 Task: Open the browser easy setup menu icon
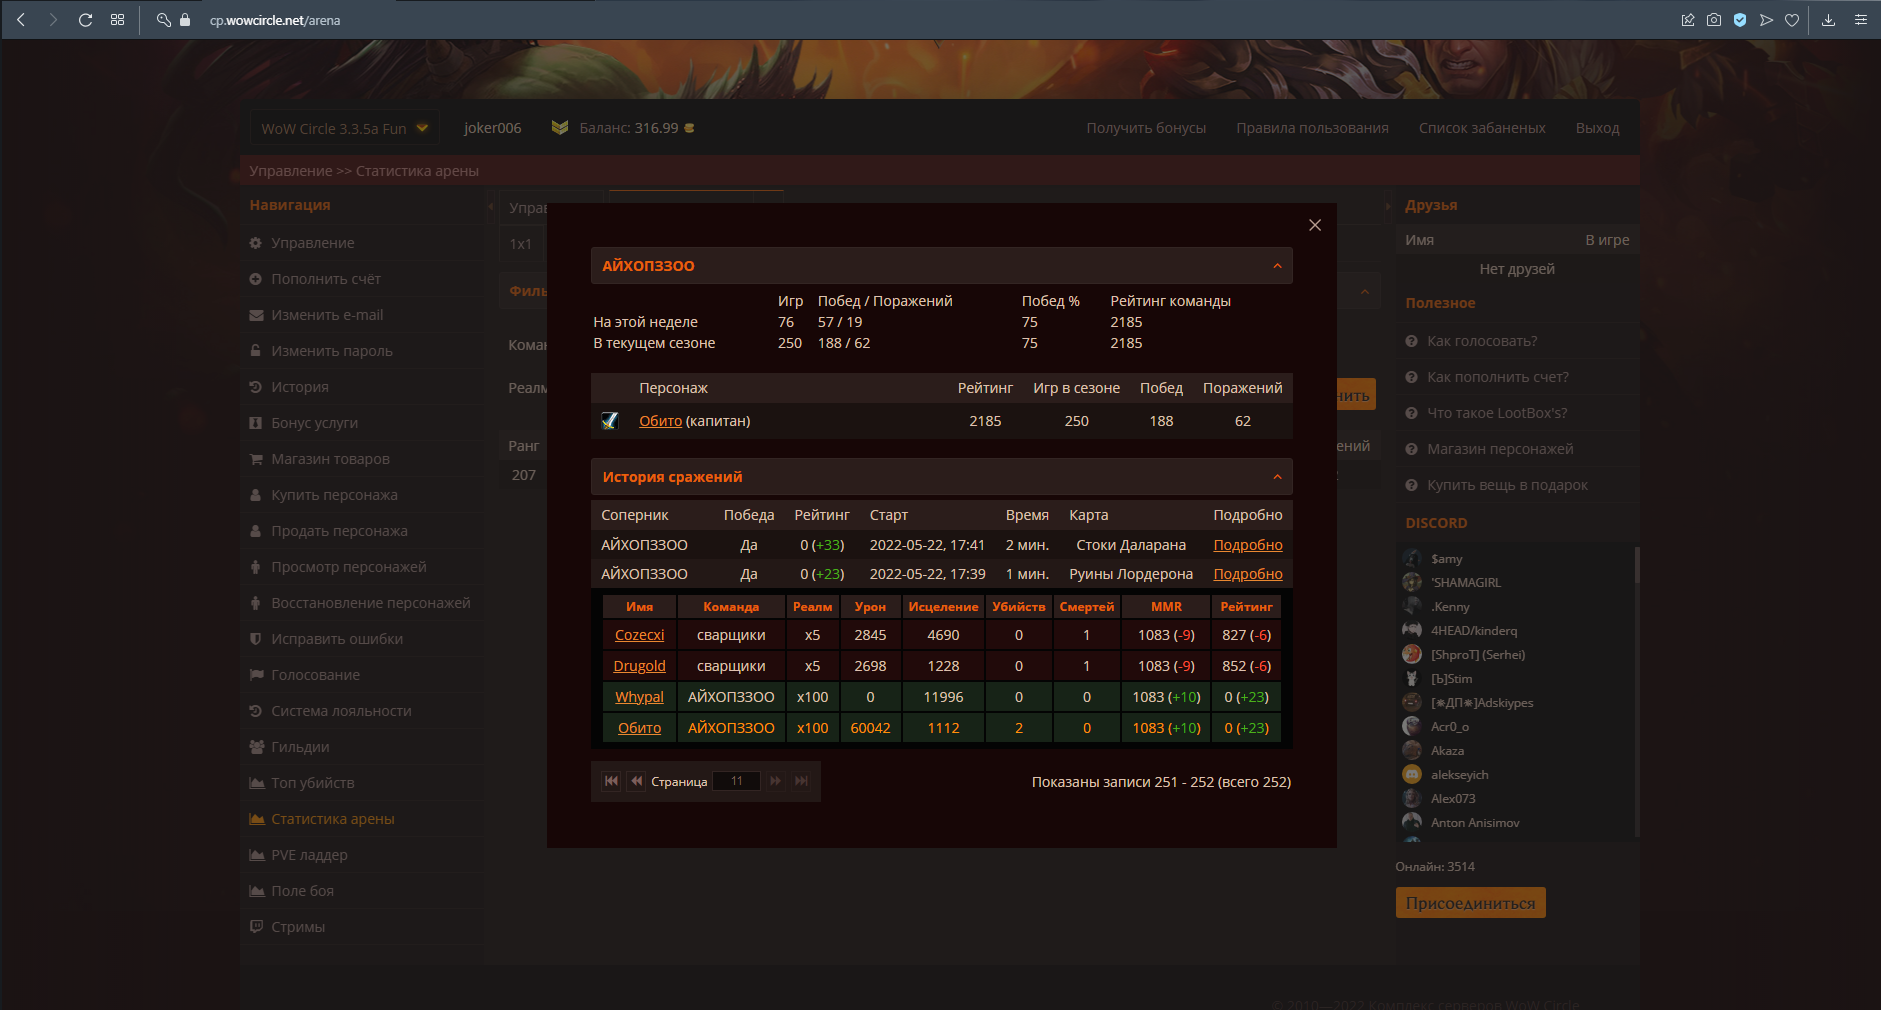coord(1860,20)
